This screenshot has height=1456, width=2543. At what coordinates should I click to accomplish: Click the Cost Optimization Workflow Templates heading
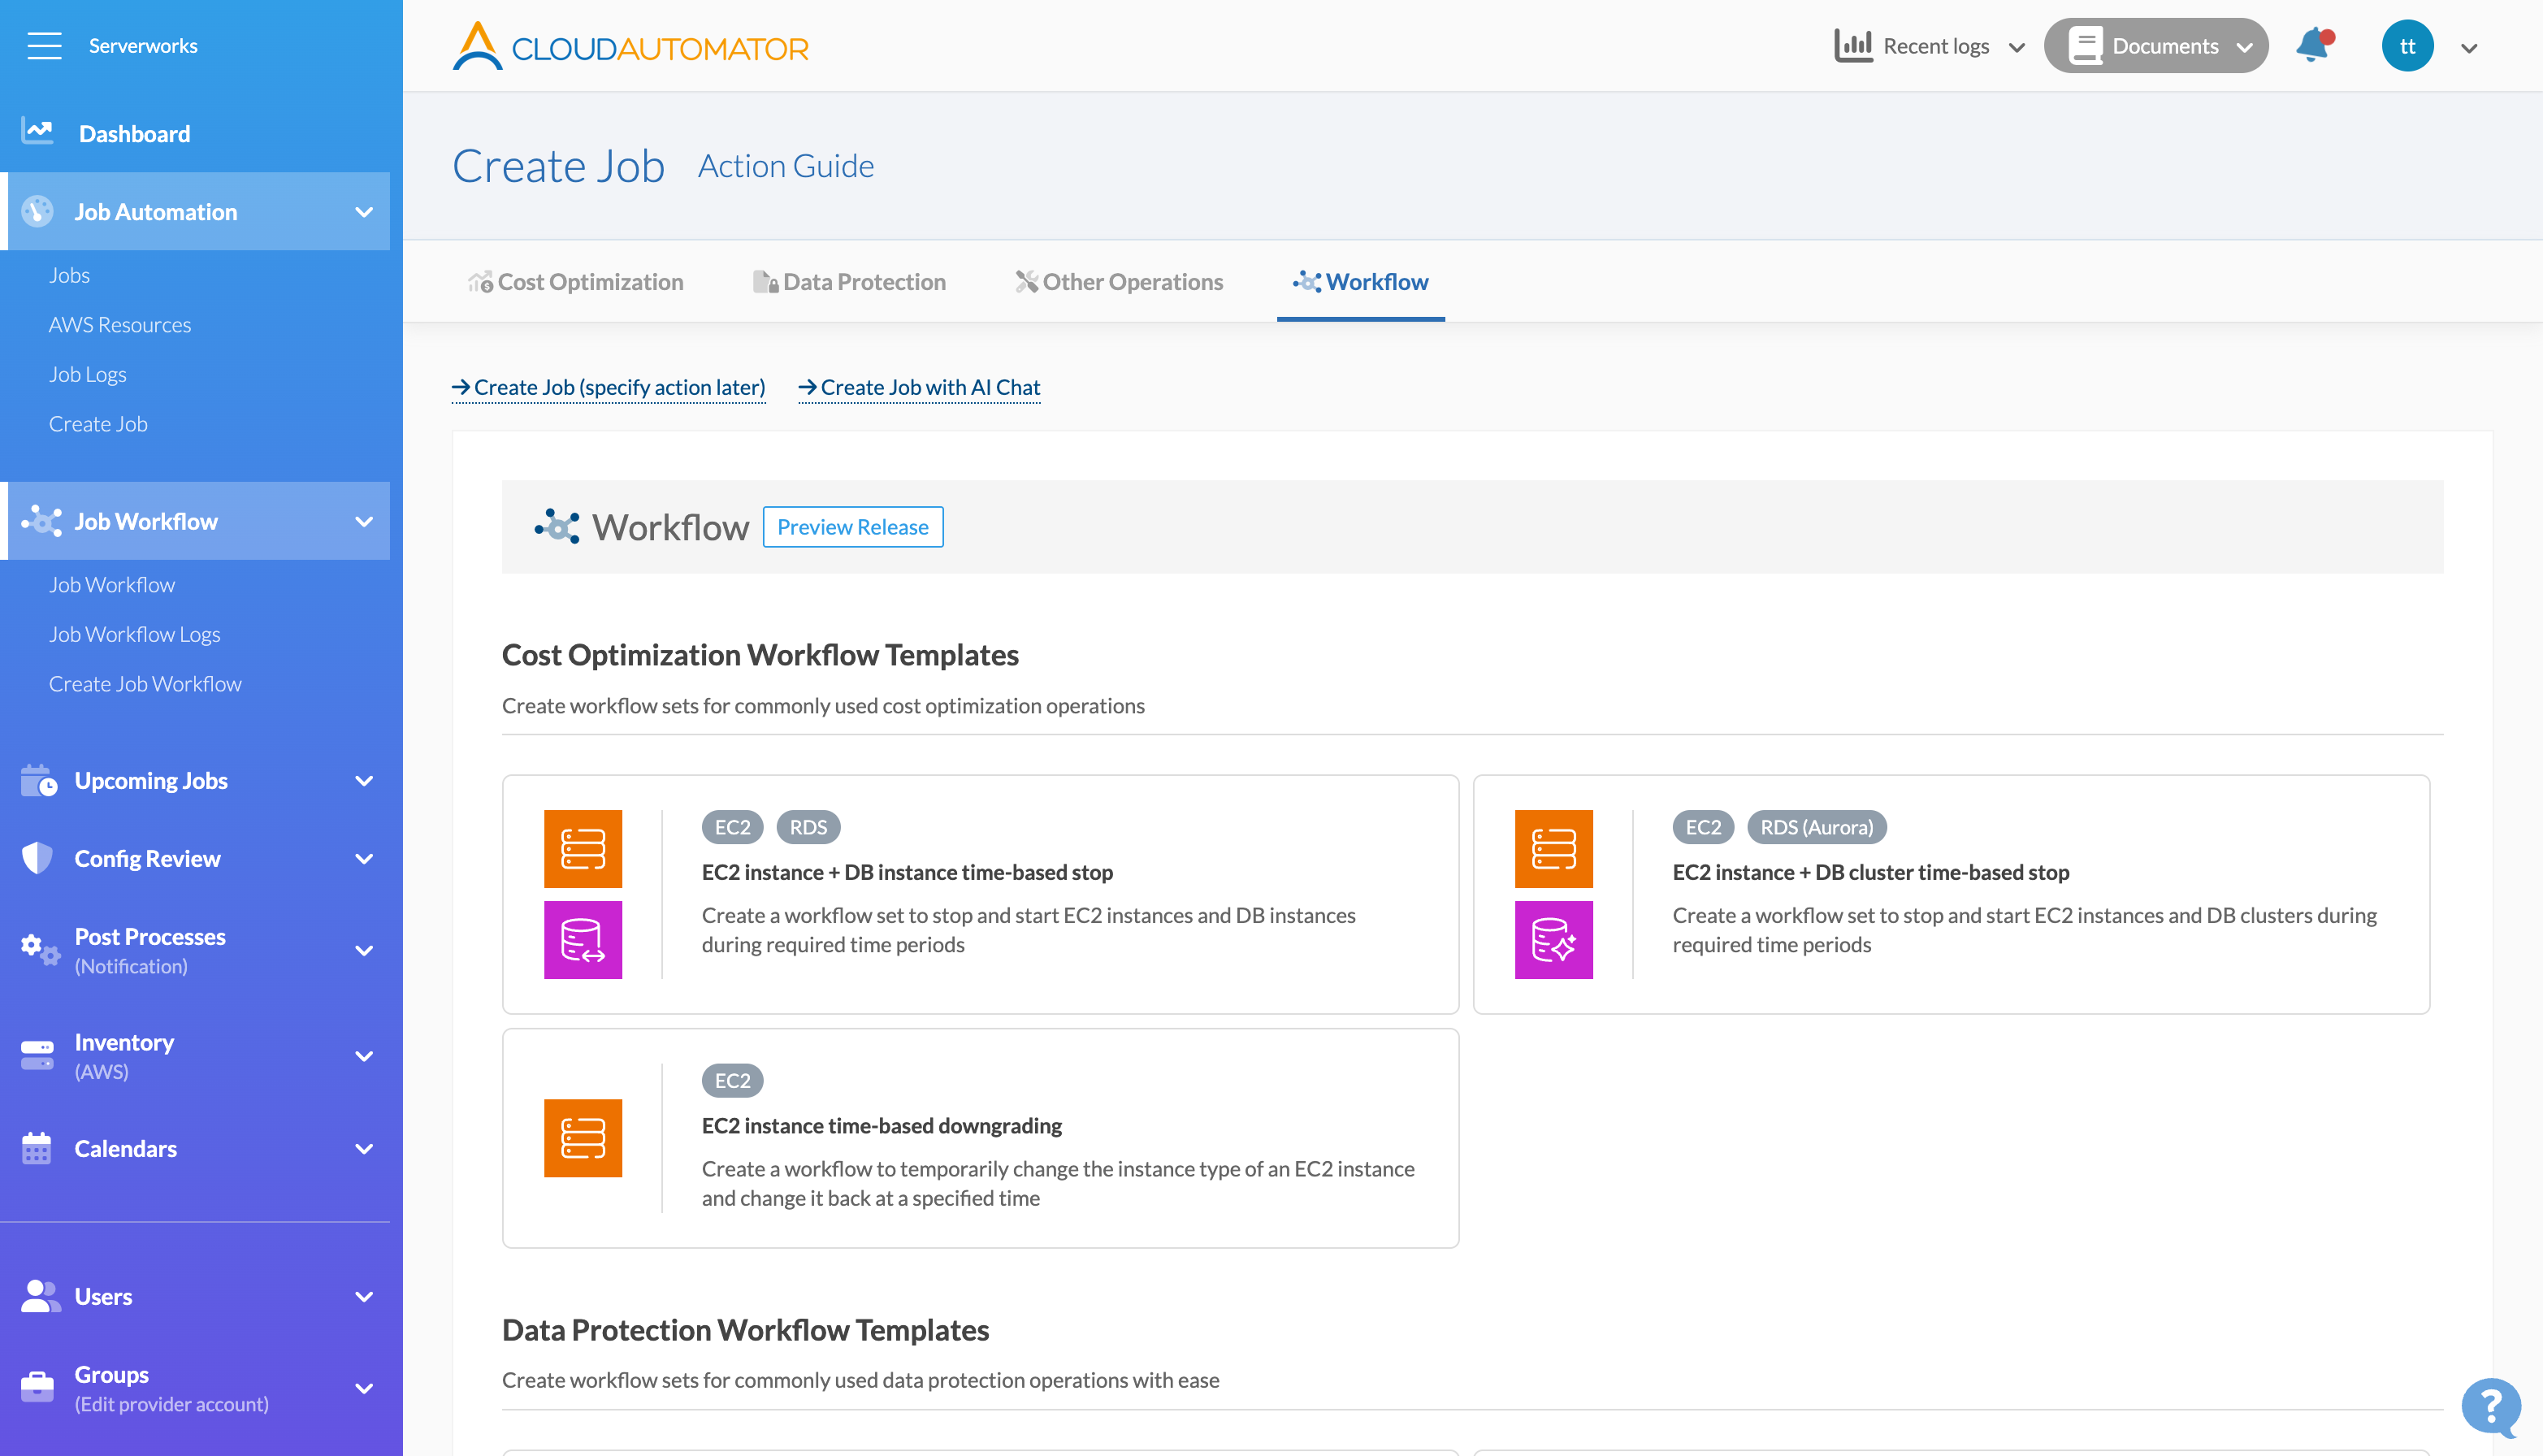click(761, 655)
